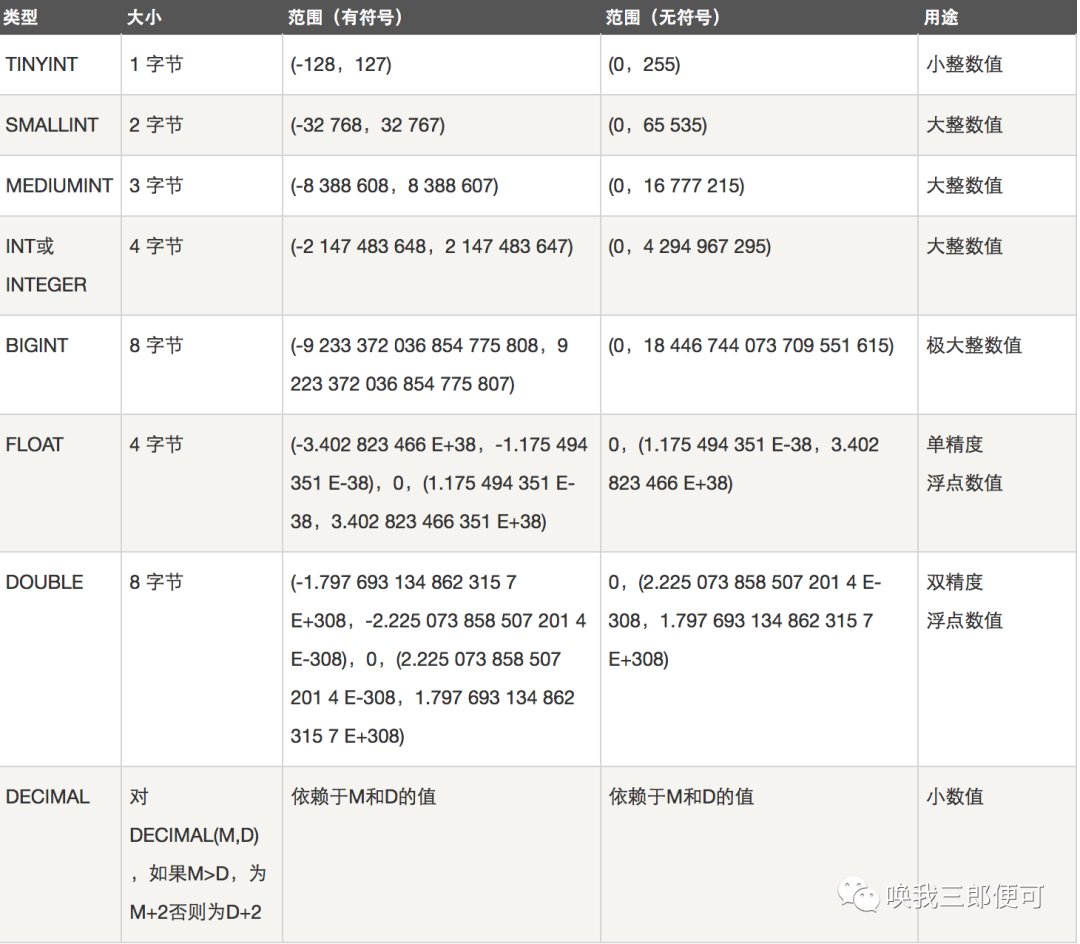Click the (-8 388 608，8 388 607) range

pos(394,185)
